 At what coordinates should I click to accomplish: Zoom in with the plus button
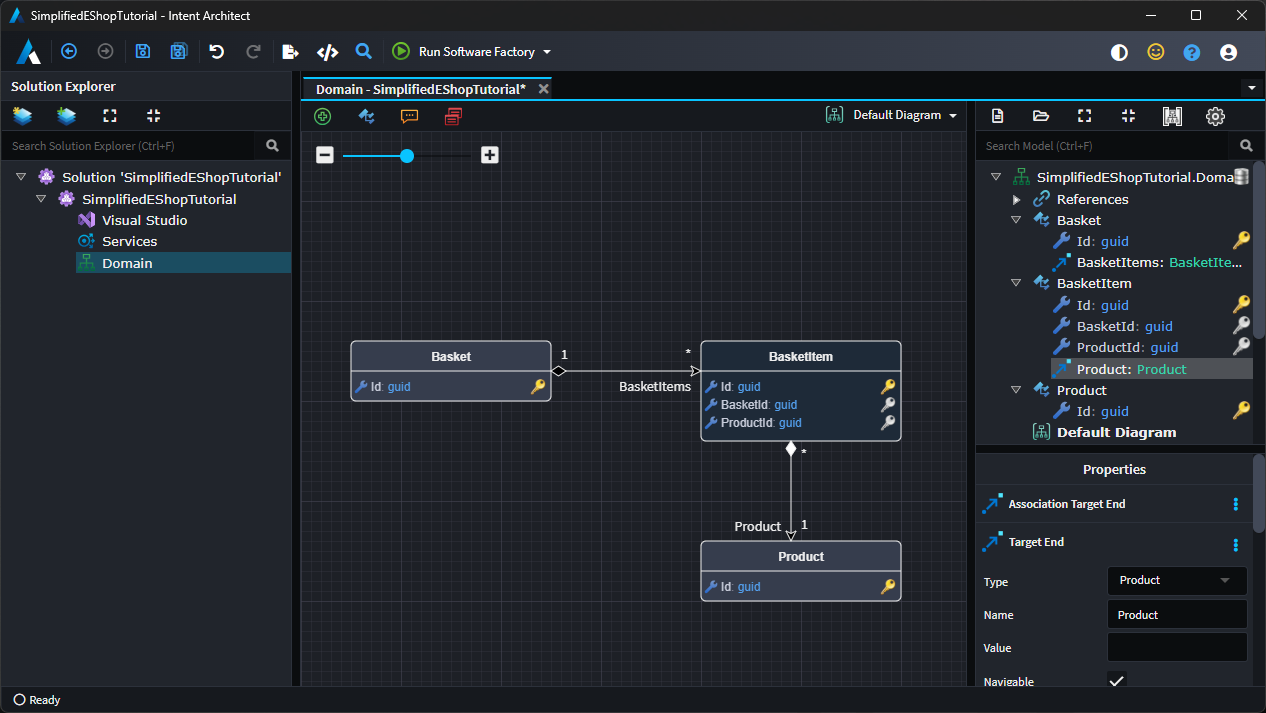coord(489,155)
